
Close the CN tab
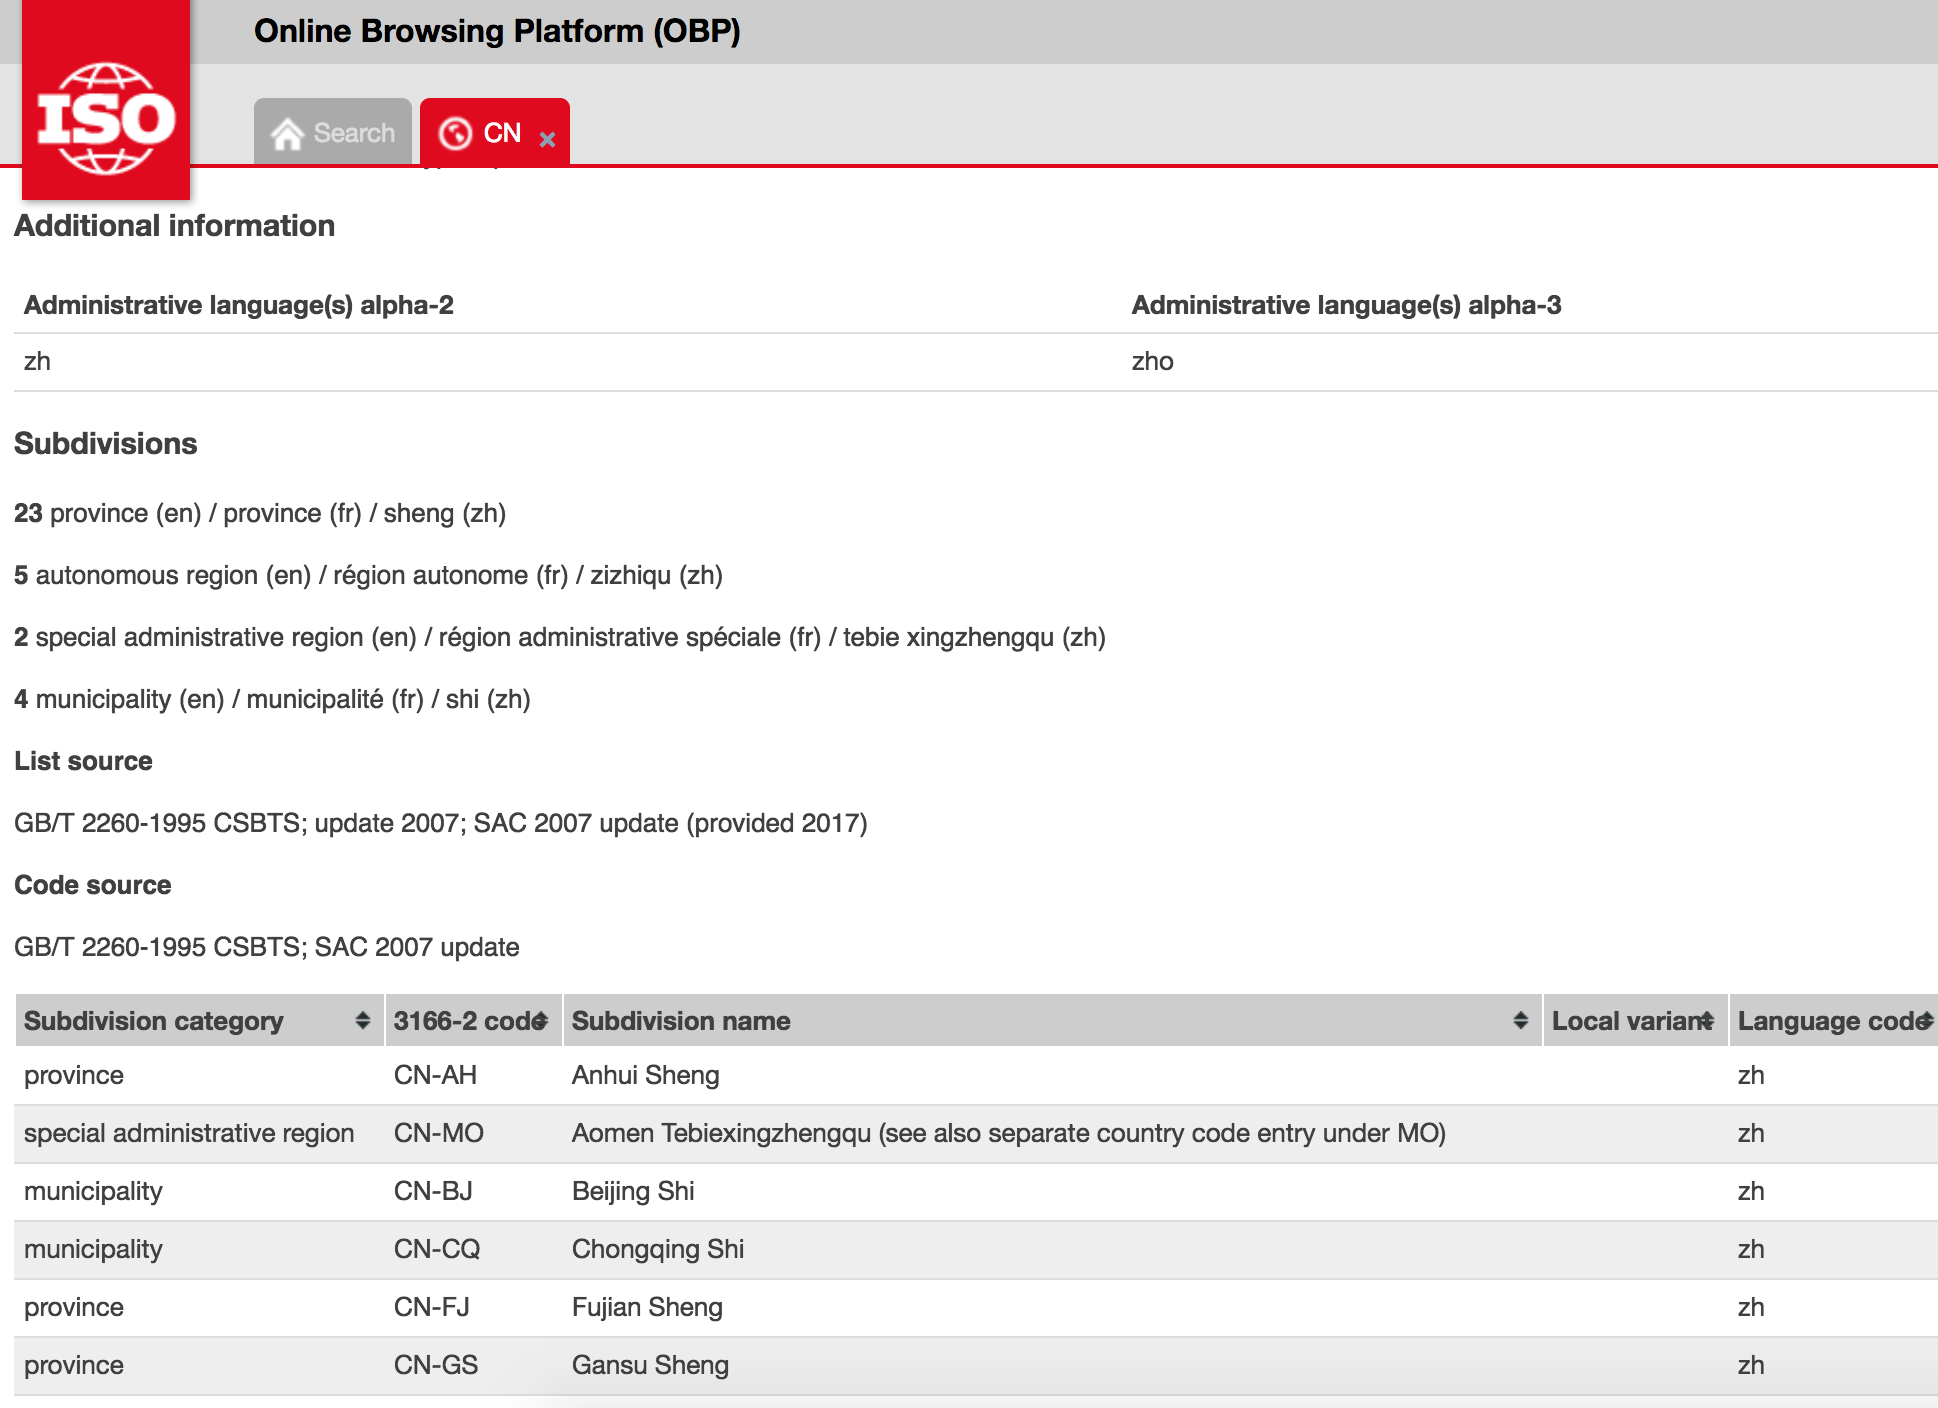(x=547, y=140)
